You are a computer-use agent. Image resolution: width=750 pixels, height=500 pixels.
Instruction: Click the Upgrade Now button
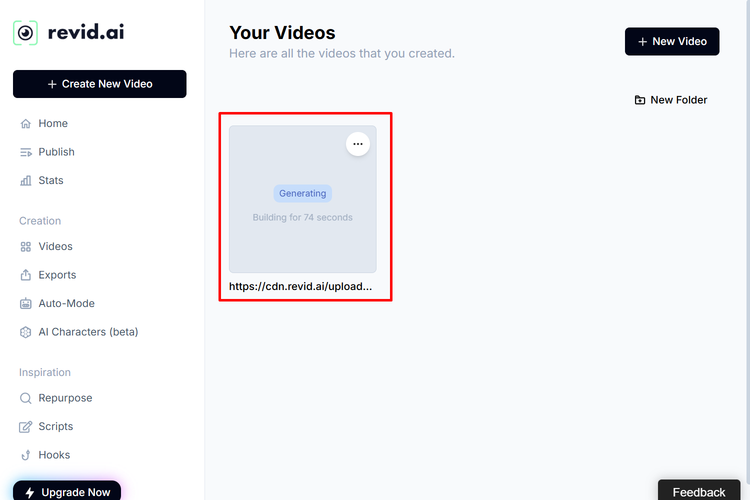tap(67, 491)
